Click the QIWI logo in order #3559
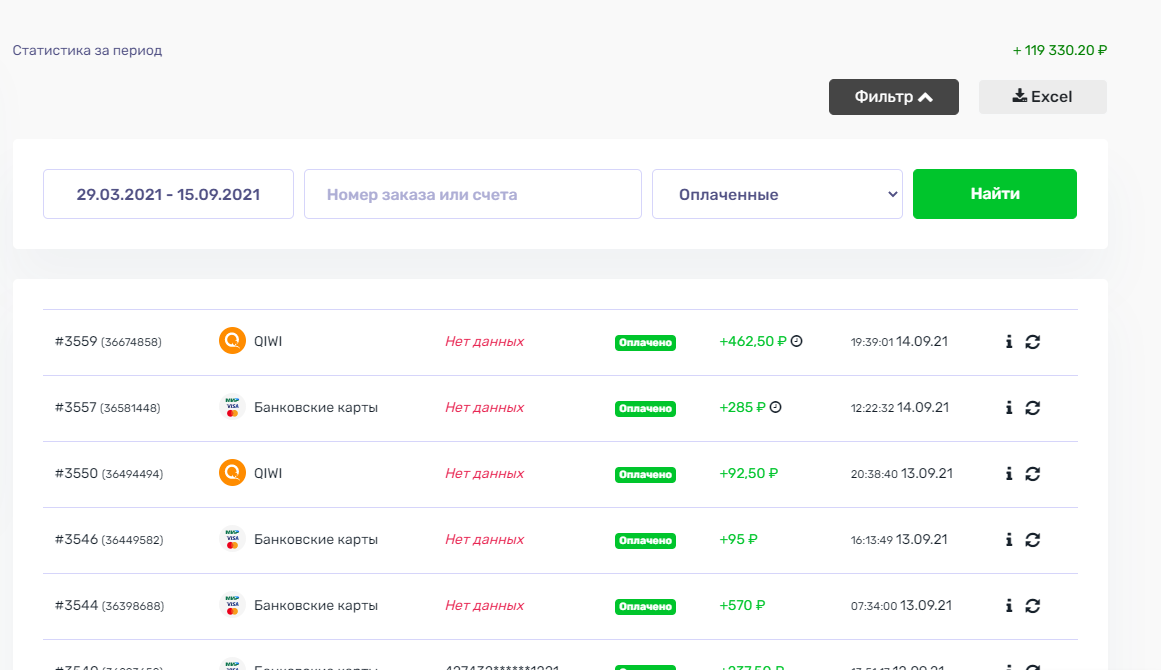This screenshot has width=1161, height=670. point(232,341)
